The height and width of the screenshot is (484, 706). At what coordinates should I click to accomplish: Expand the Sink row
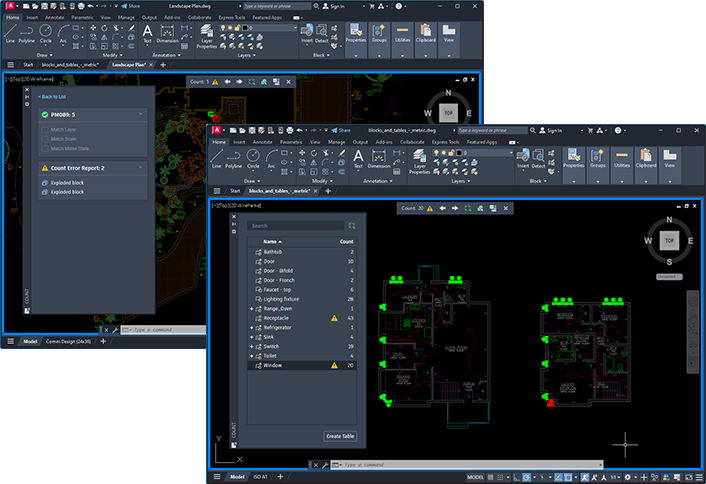[x=252, y=337]
